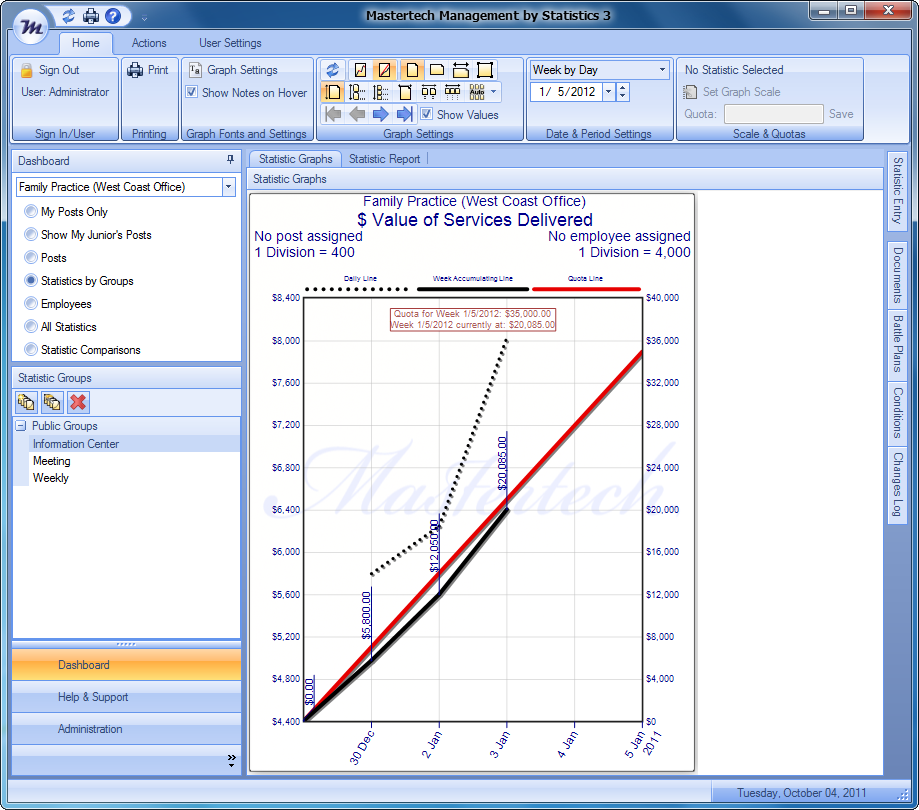Screen dimensions: 919x810
Task: Click the Dashboard panel pin icon
Action: pyautogui.click(x=230, y=159)
